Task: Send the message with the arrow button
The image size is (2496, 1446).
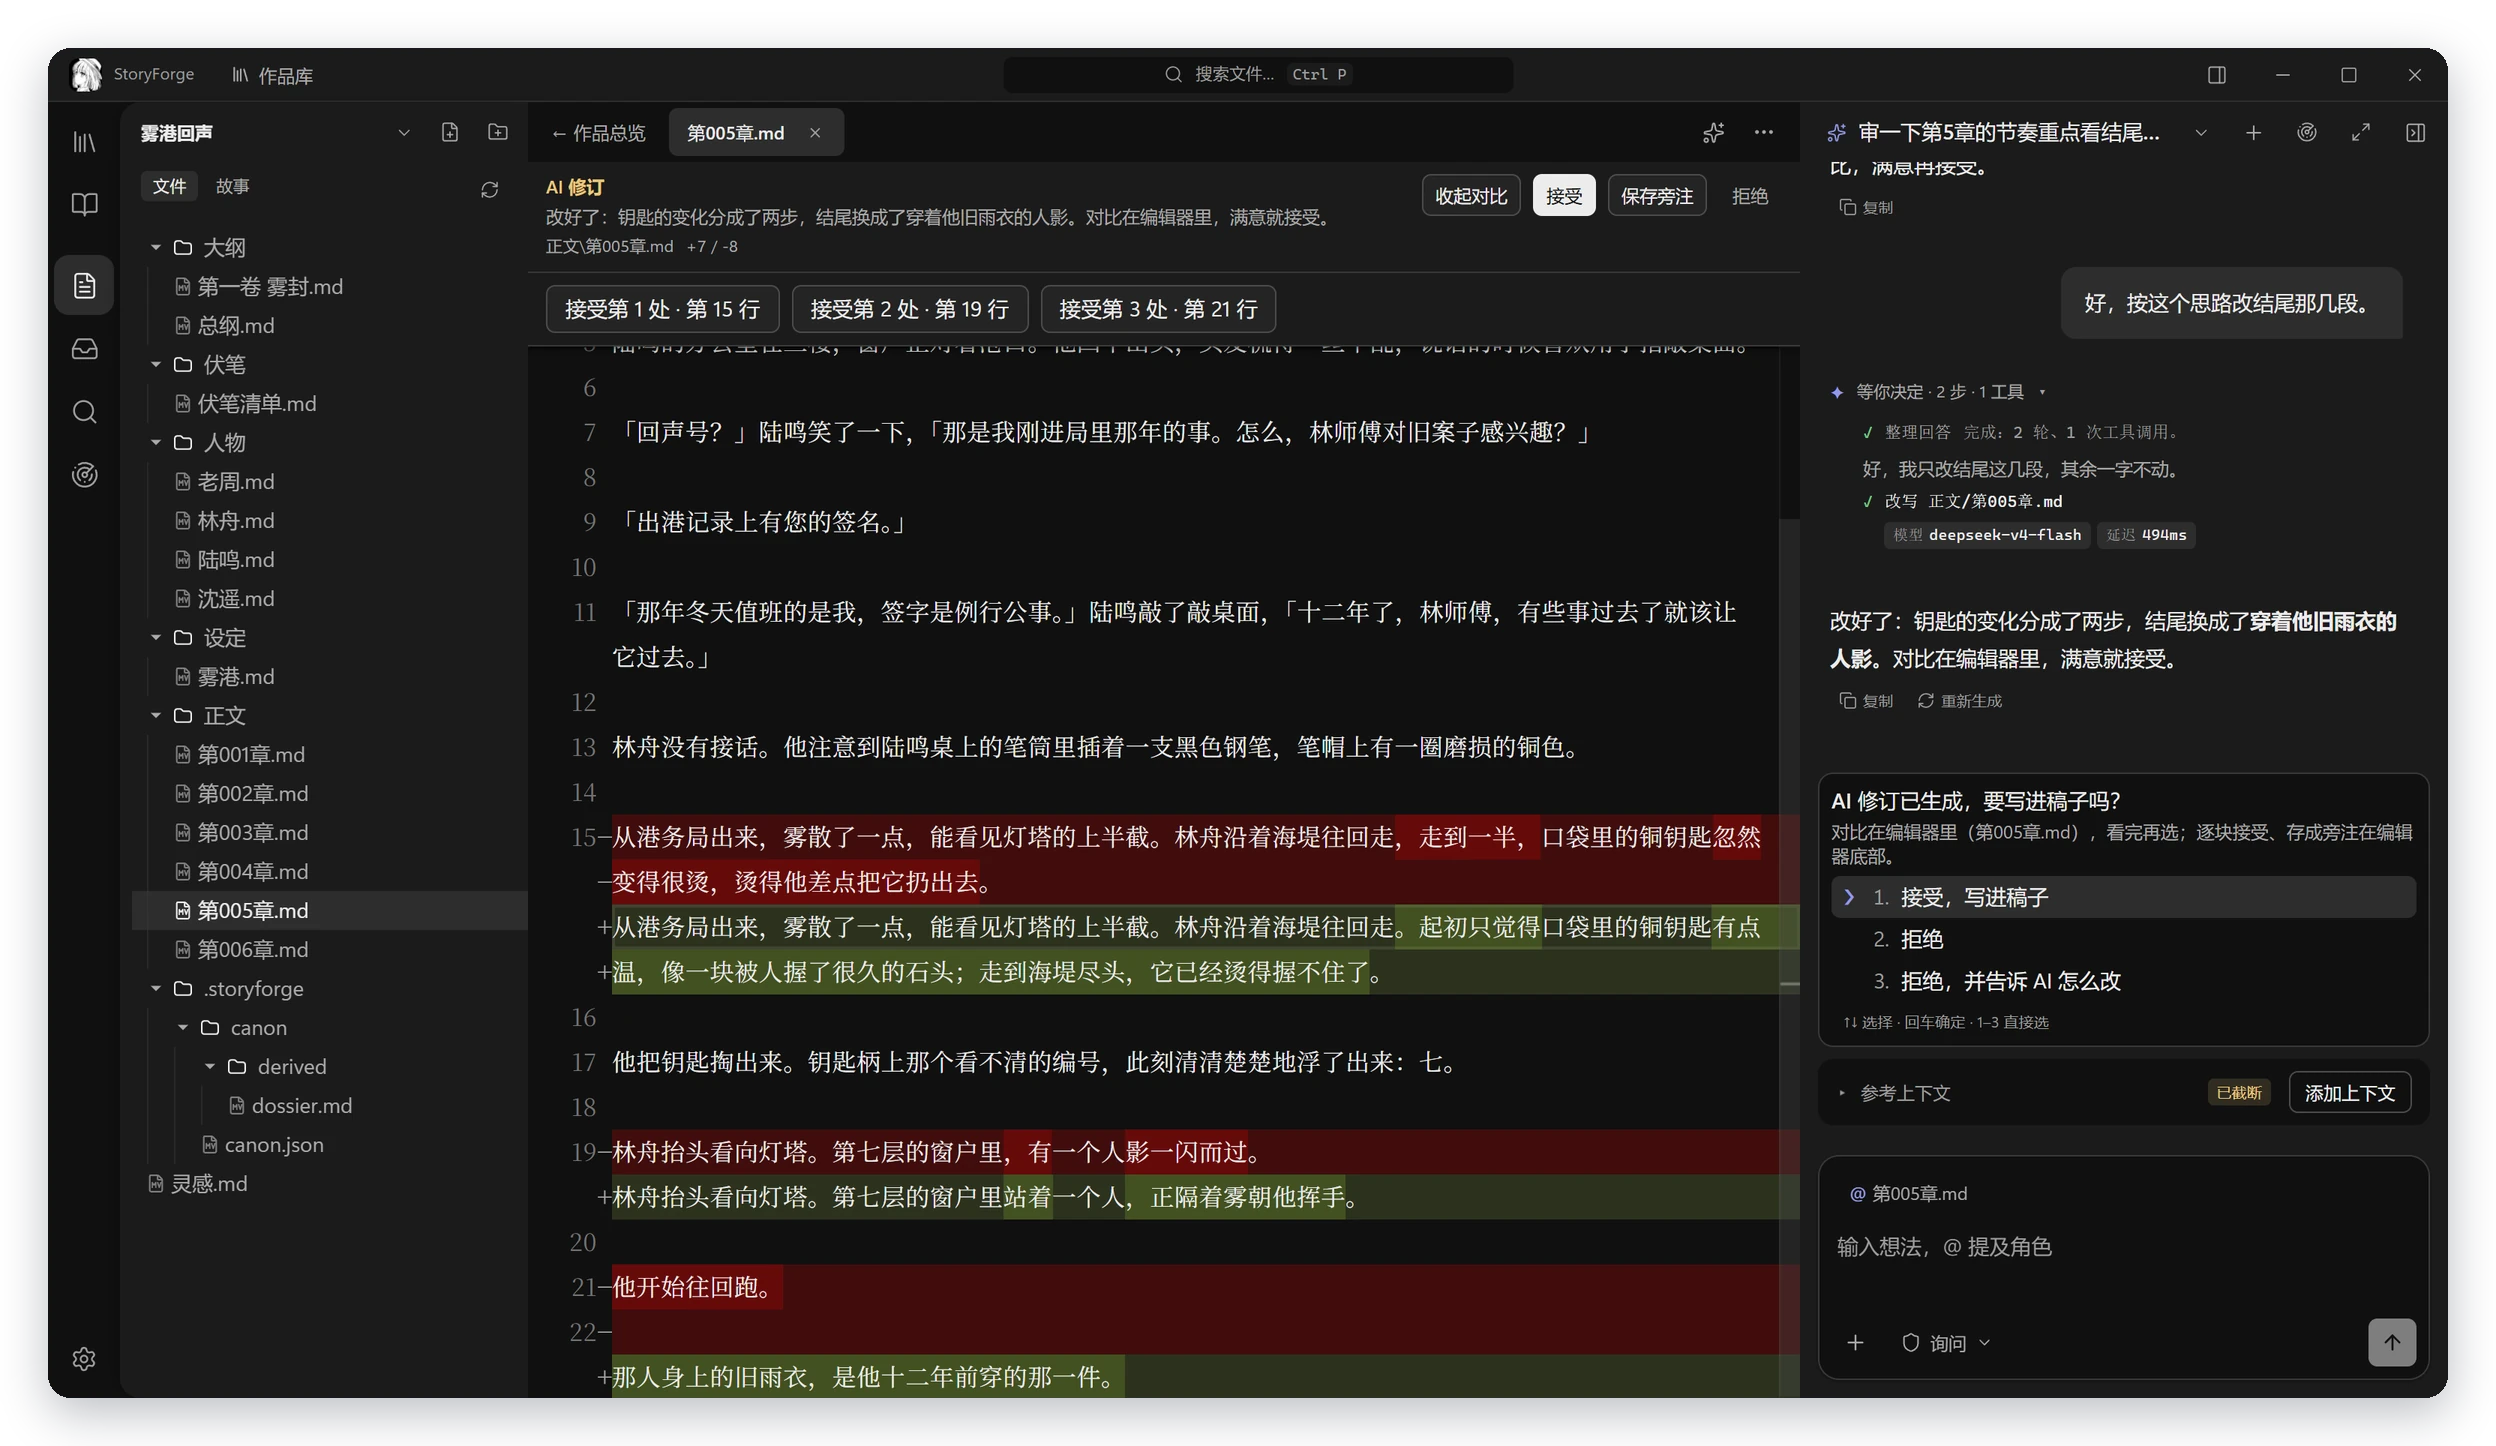Action: click(2392, 1342)
